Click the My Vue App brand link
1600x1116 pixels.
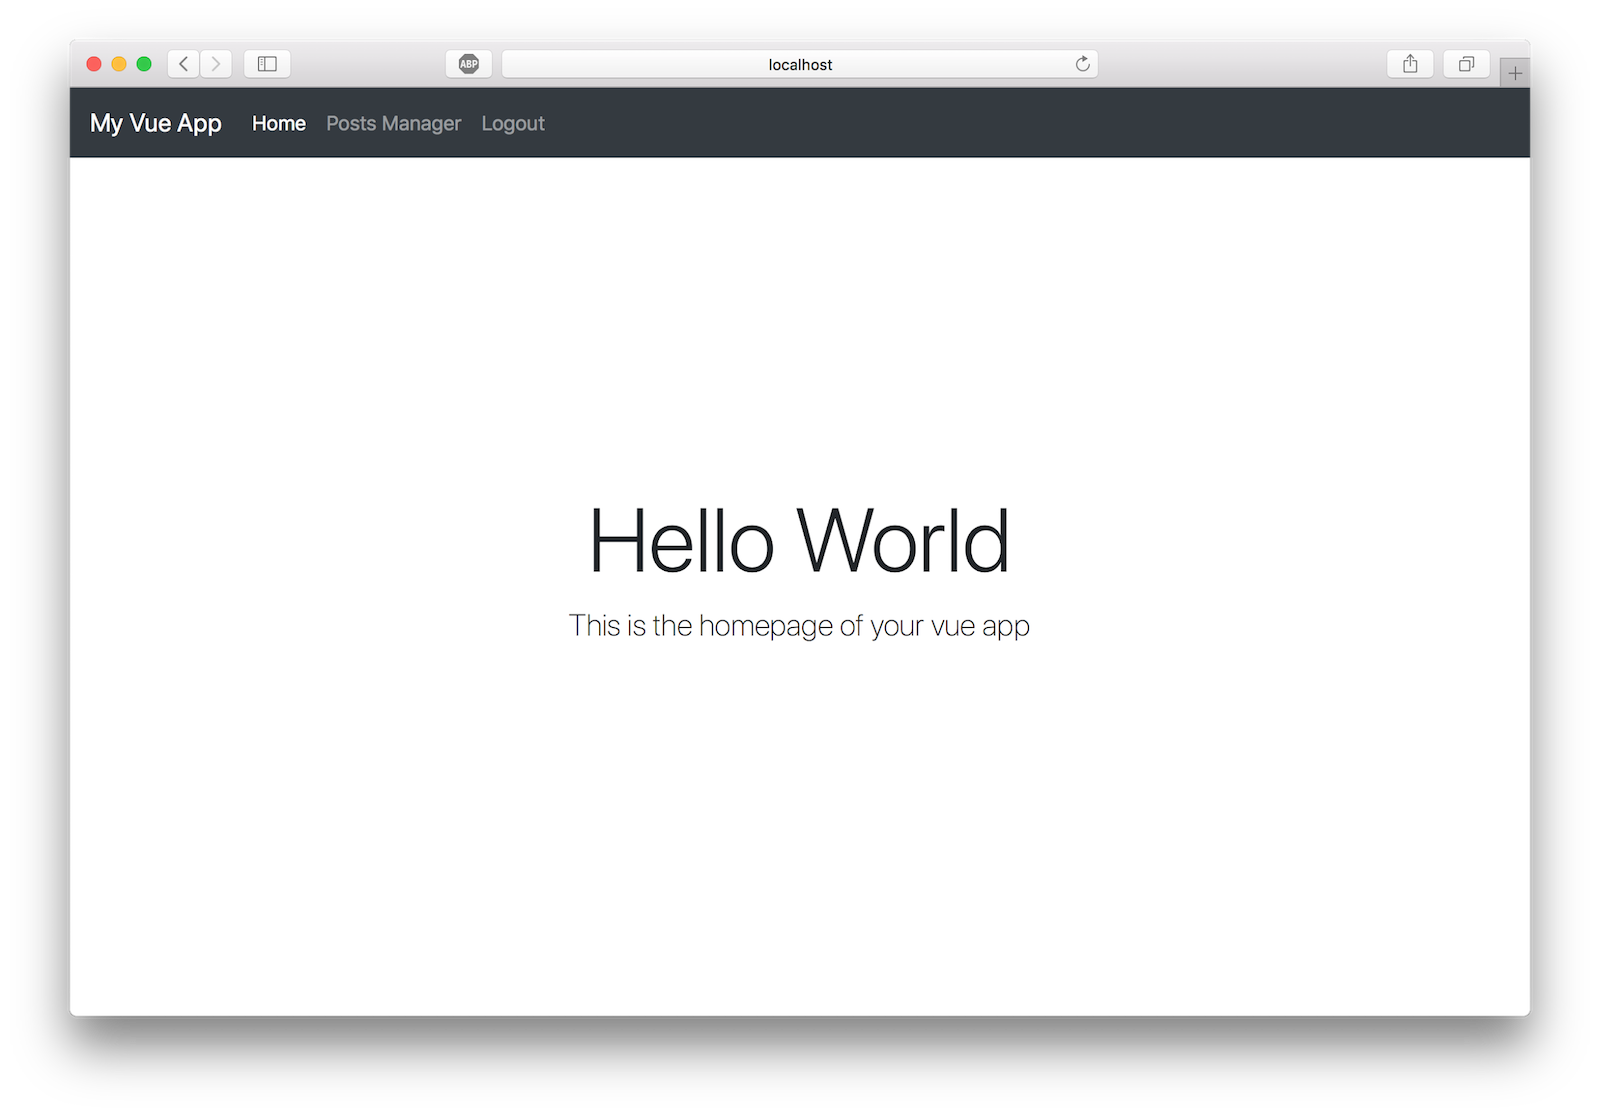click(156, 123)
